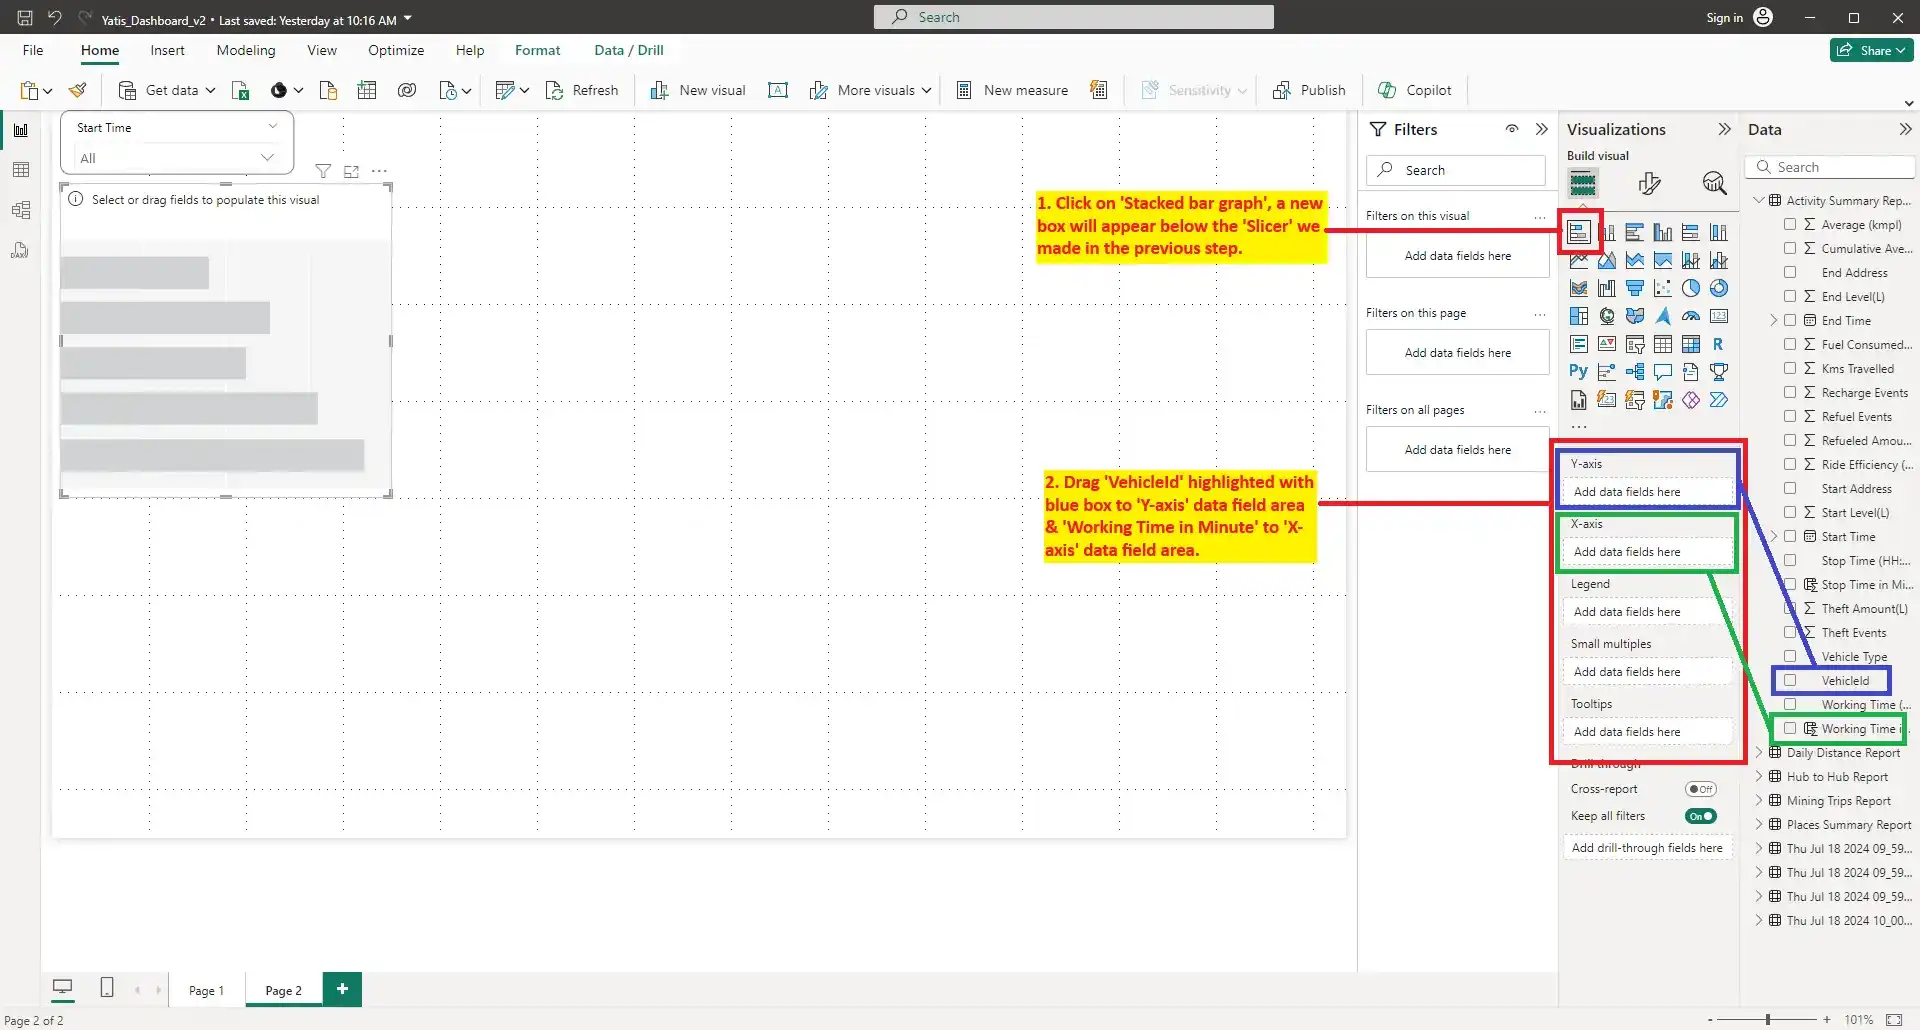
Task: Choose the Funnel chart visualization
Action: pyautogui.click(x=1634, y=289)
